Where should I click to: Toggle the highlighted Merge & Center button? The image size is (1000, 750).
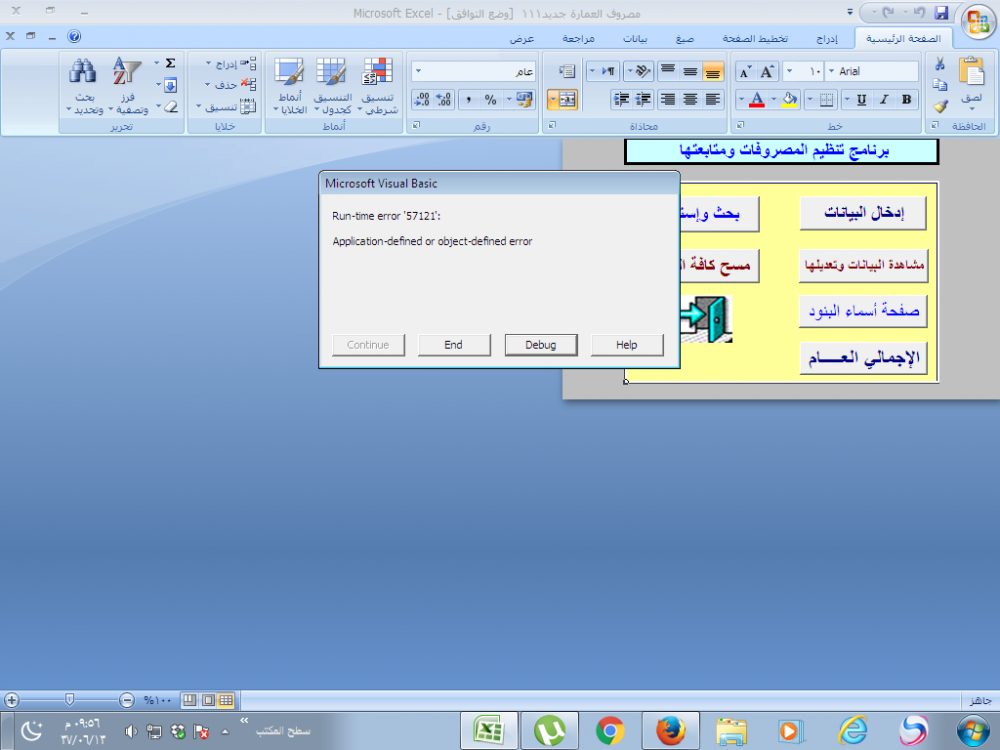pyautogui.click(x=567, y=99)
